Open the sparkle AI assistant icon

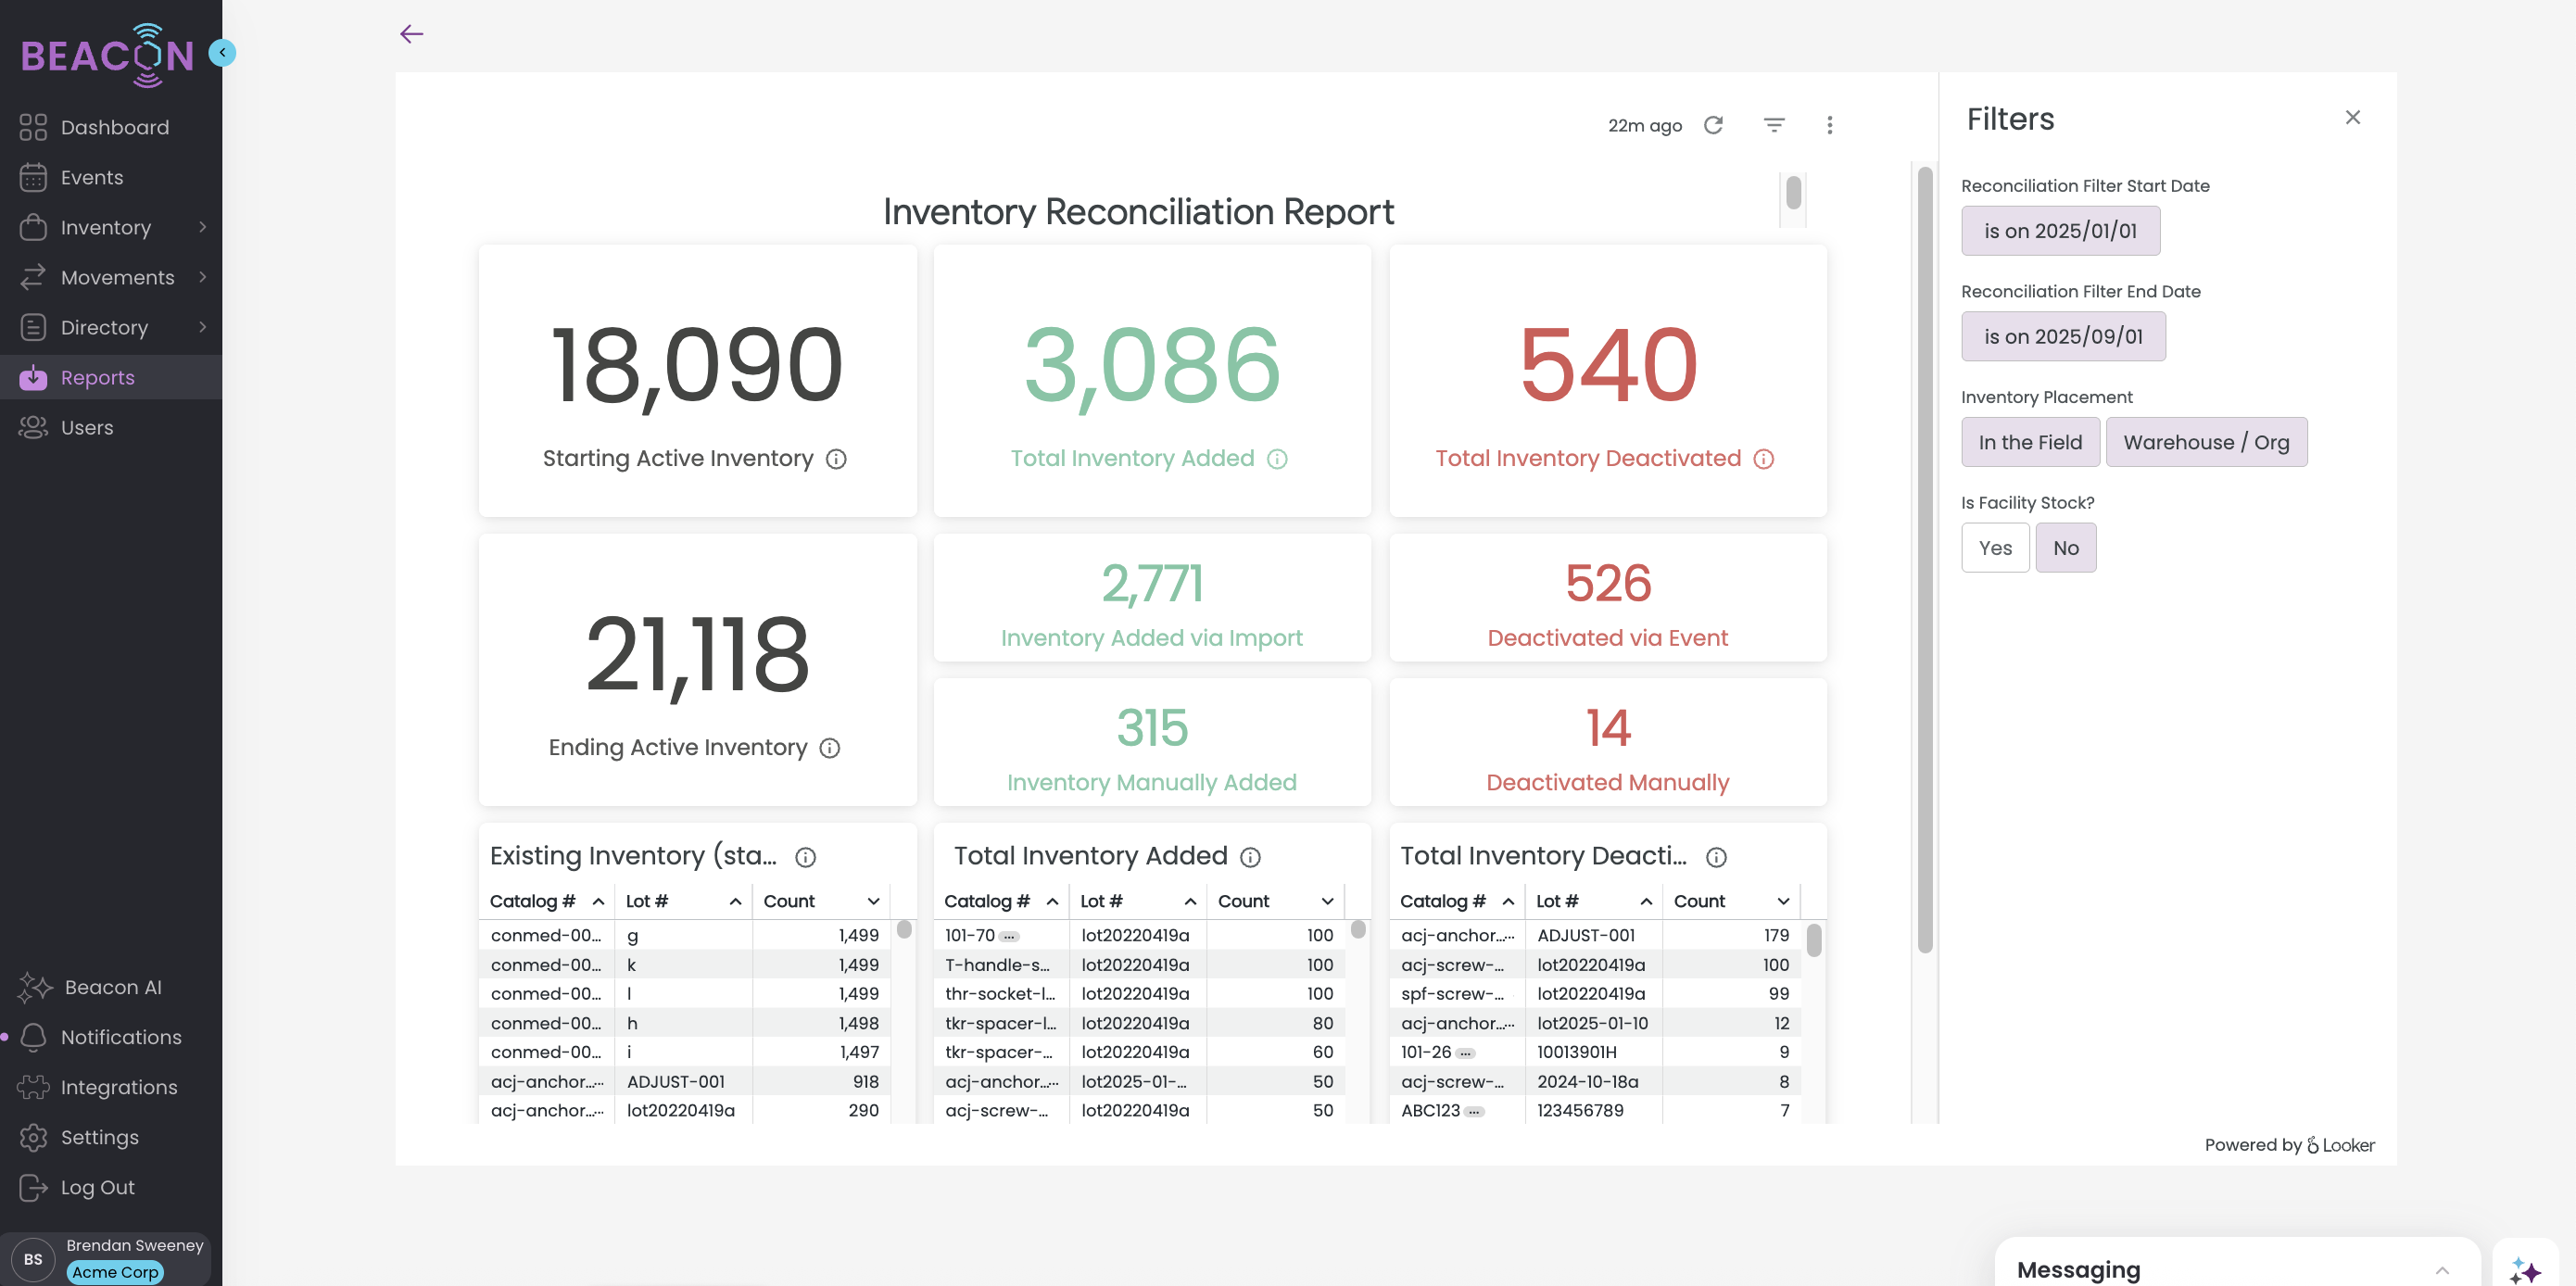click(x=2524, y=1270)
